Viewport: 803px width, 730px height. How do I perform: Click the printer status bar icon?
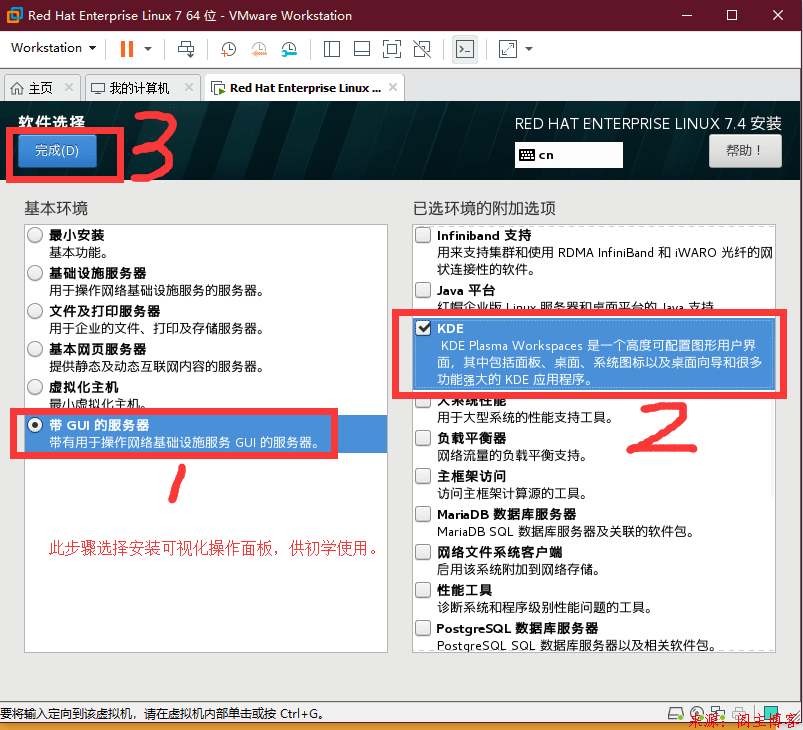[739, 713]
